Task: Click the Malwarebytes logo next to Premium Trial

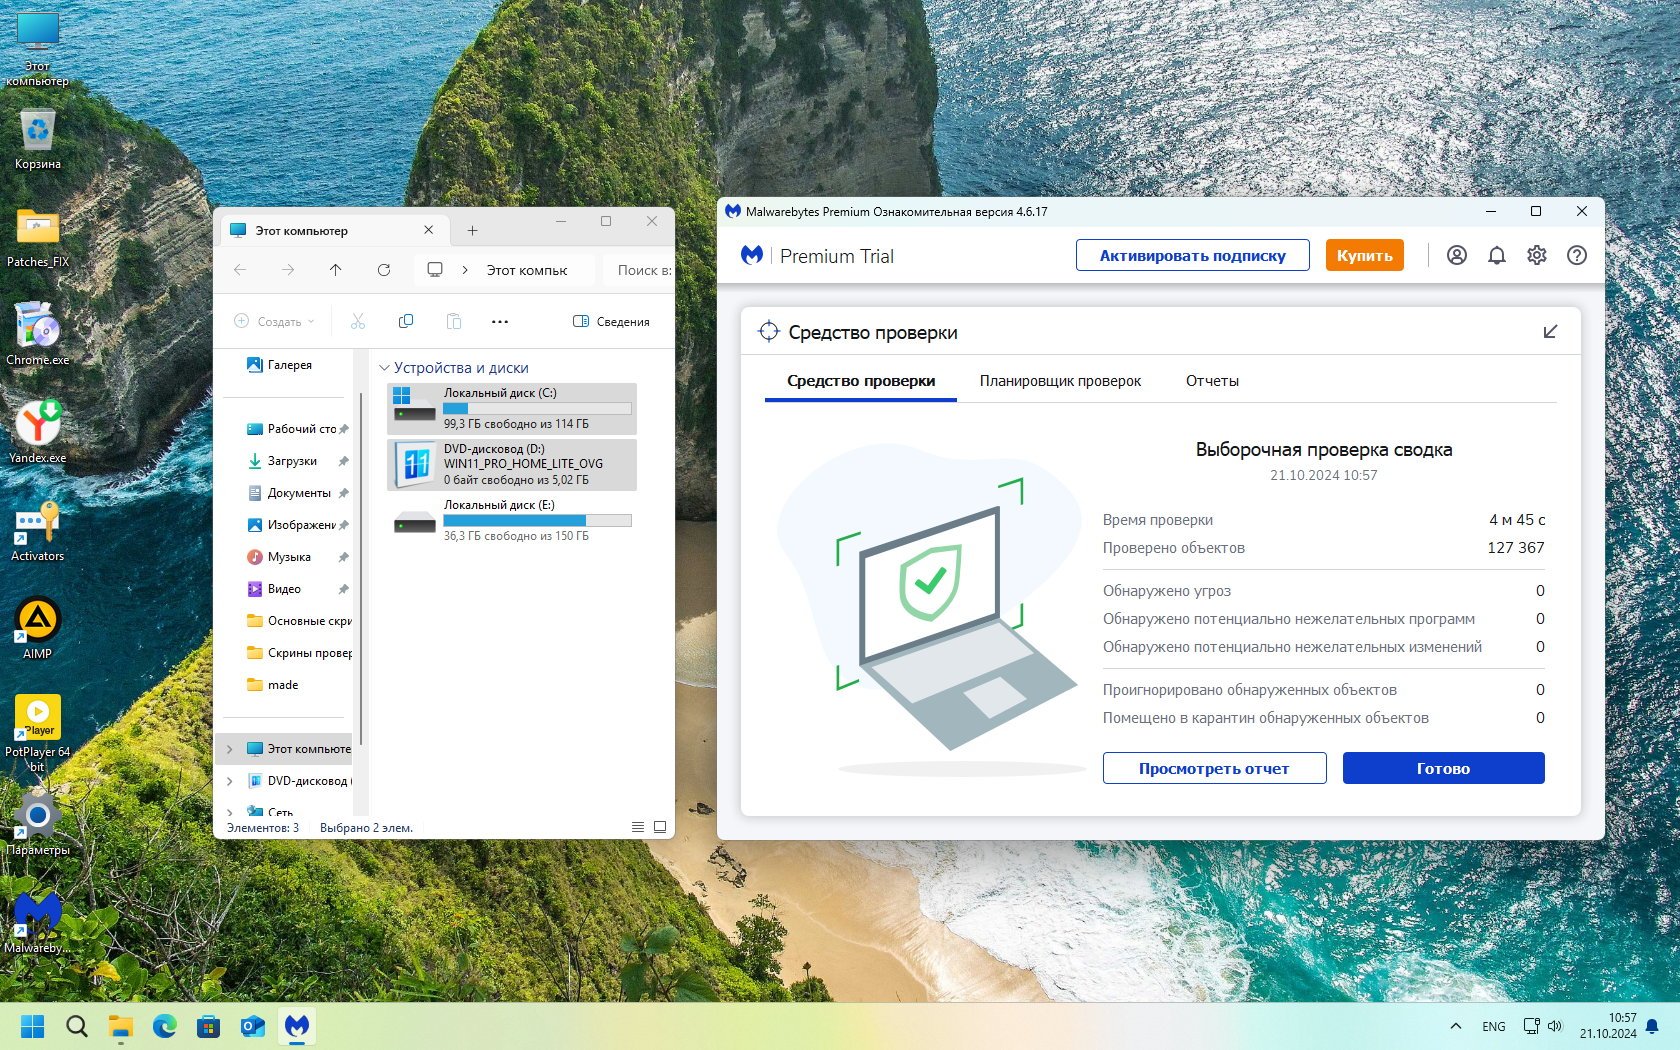Action: (x=752, y=255)
